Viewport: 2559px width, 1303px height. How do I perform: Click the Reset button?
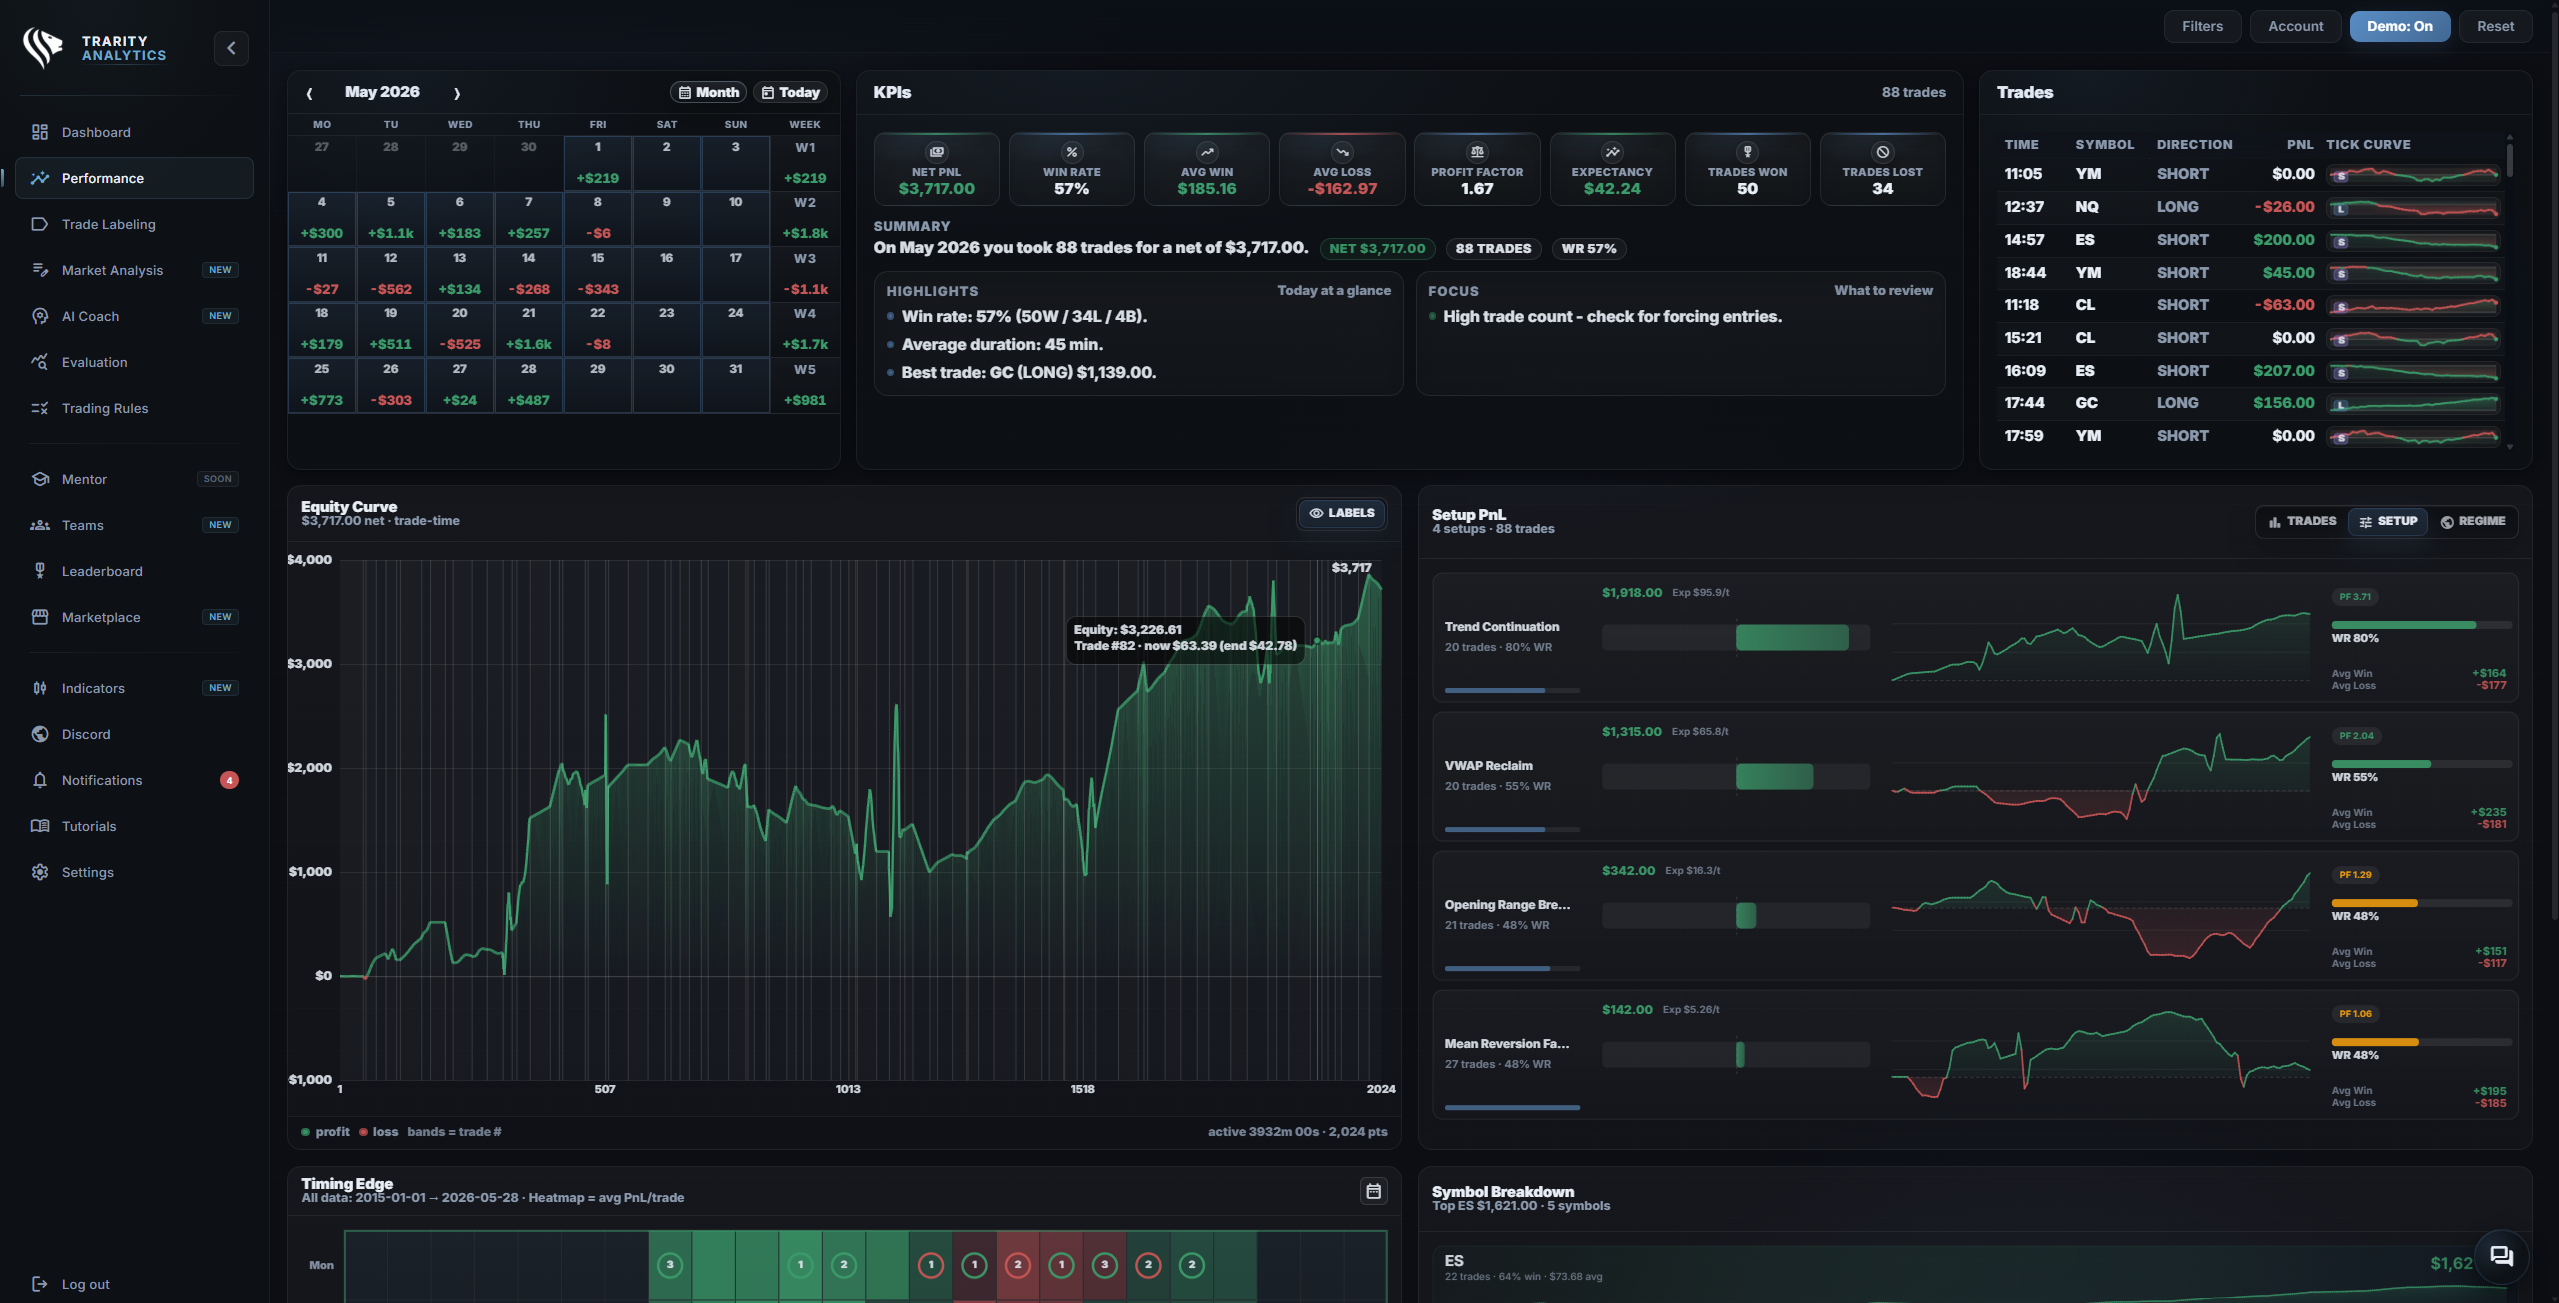(2495, 26)
